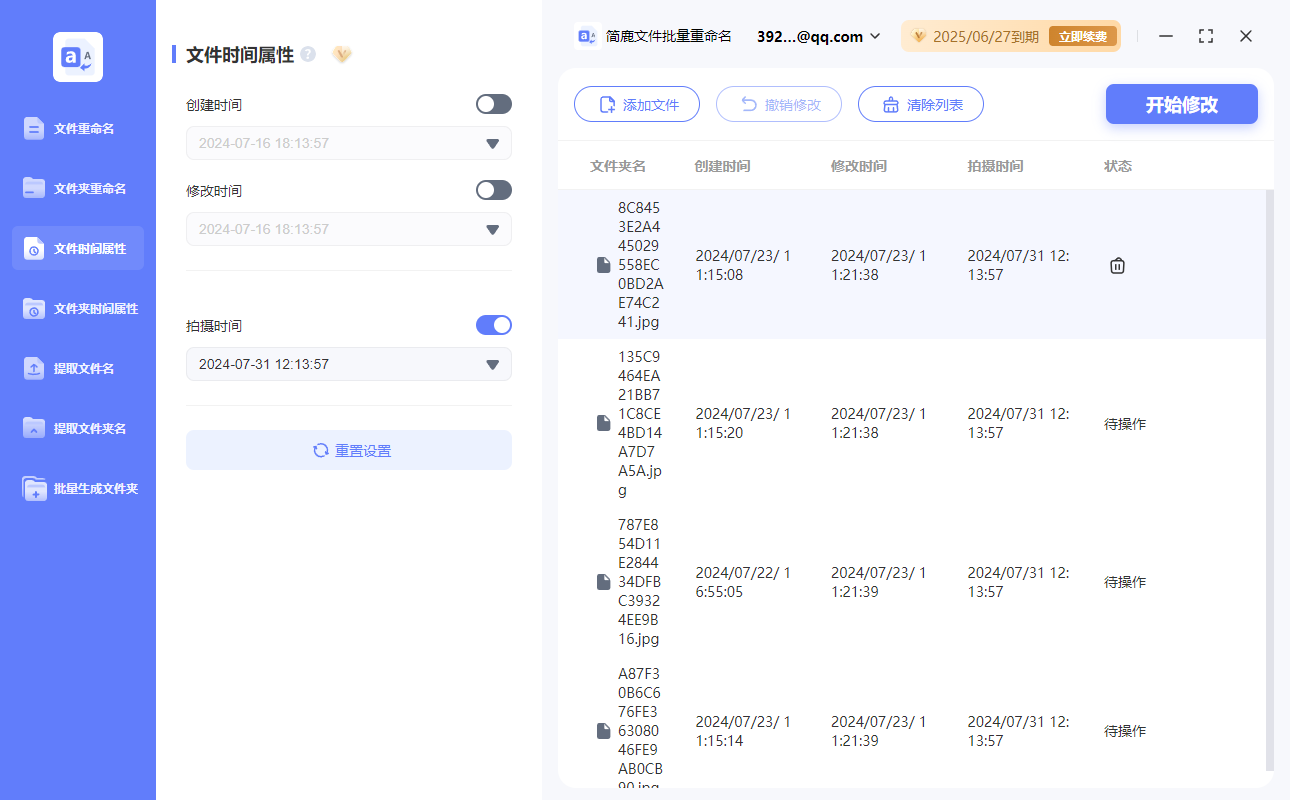Viewport: 1290px width, 800px height.
Task: Click 重置设置 to reset settings
Action: click(348, 450)
